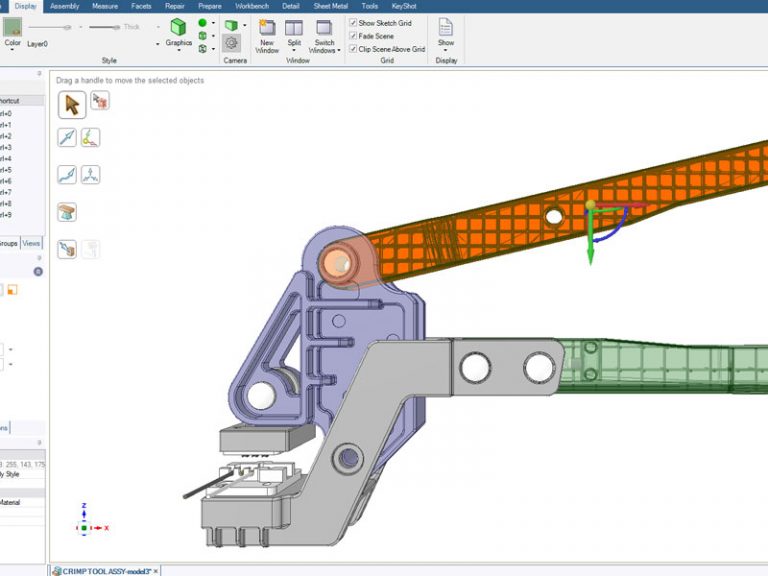Open the Graphics style cube
The height and width of the screenshot is (576, 768).
tap(178, 28)
